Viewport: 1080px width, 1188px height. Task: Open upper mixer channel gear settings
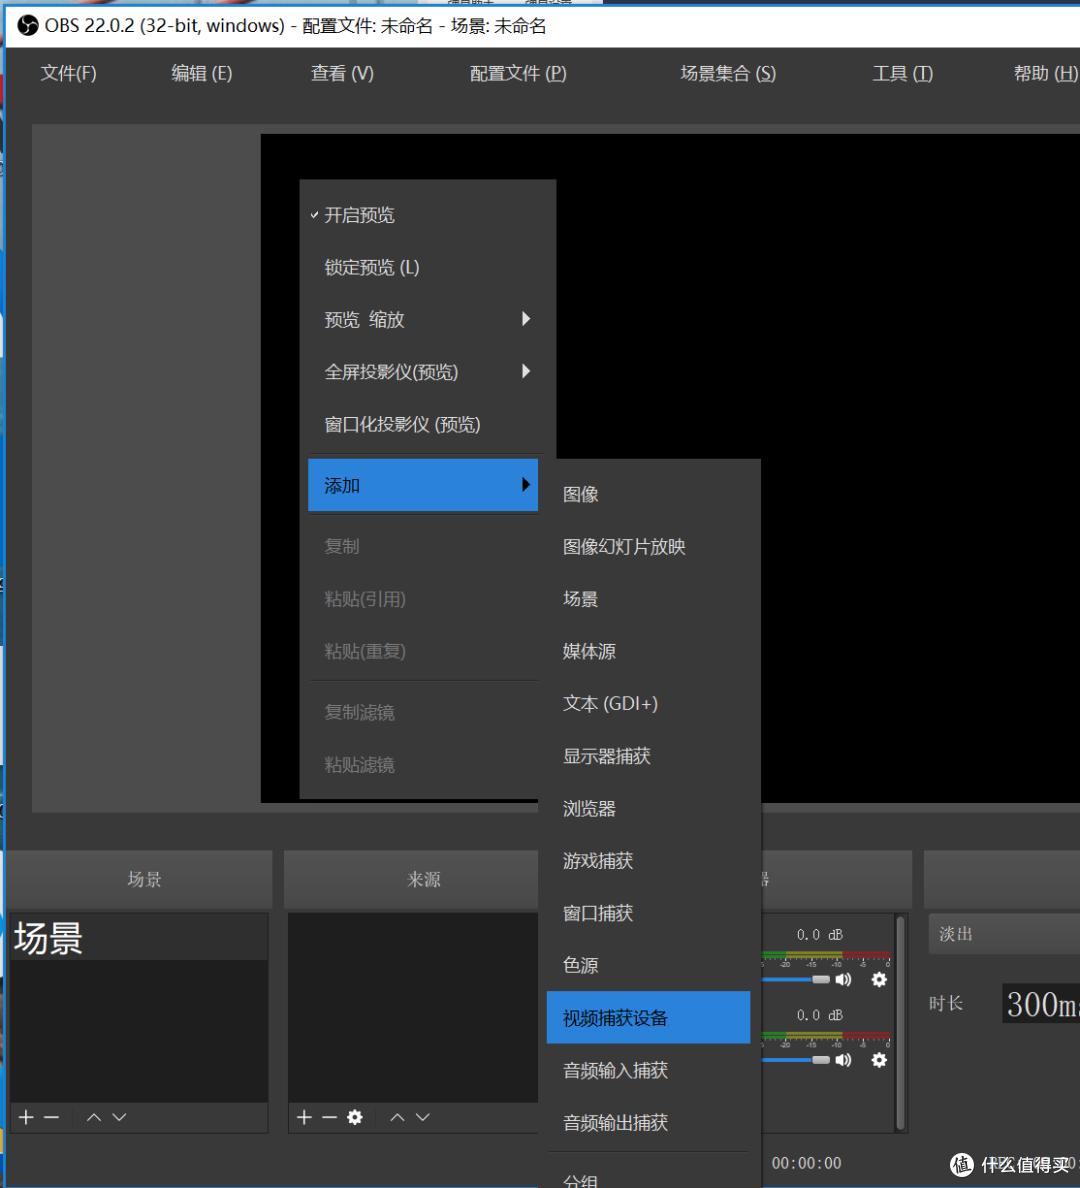click(x=879, y=980)
